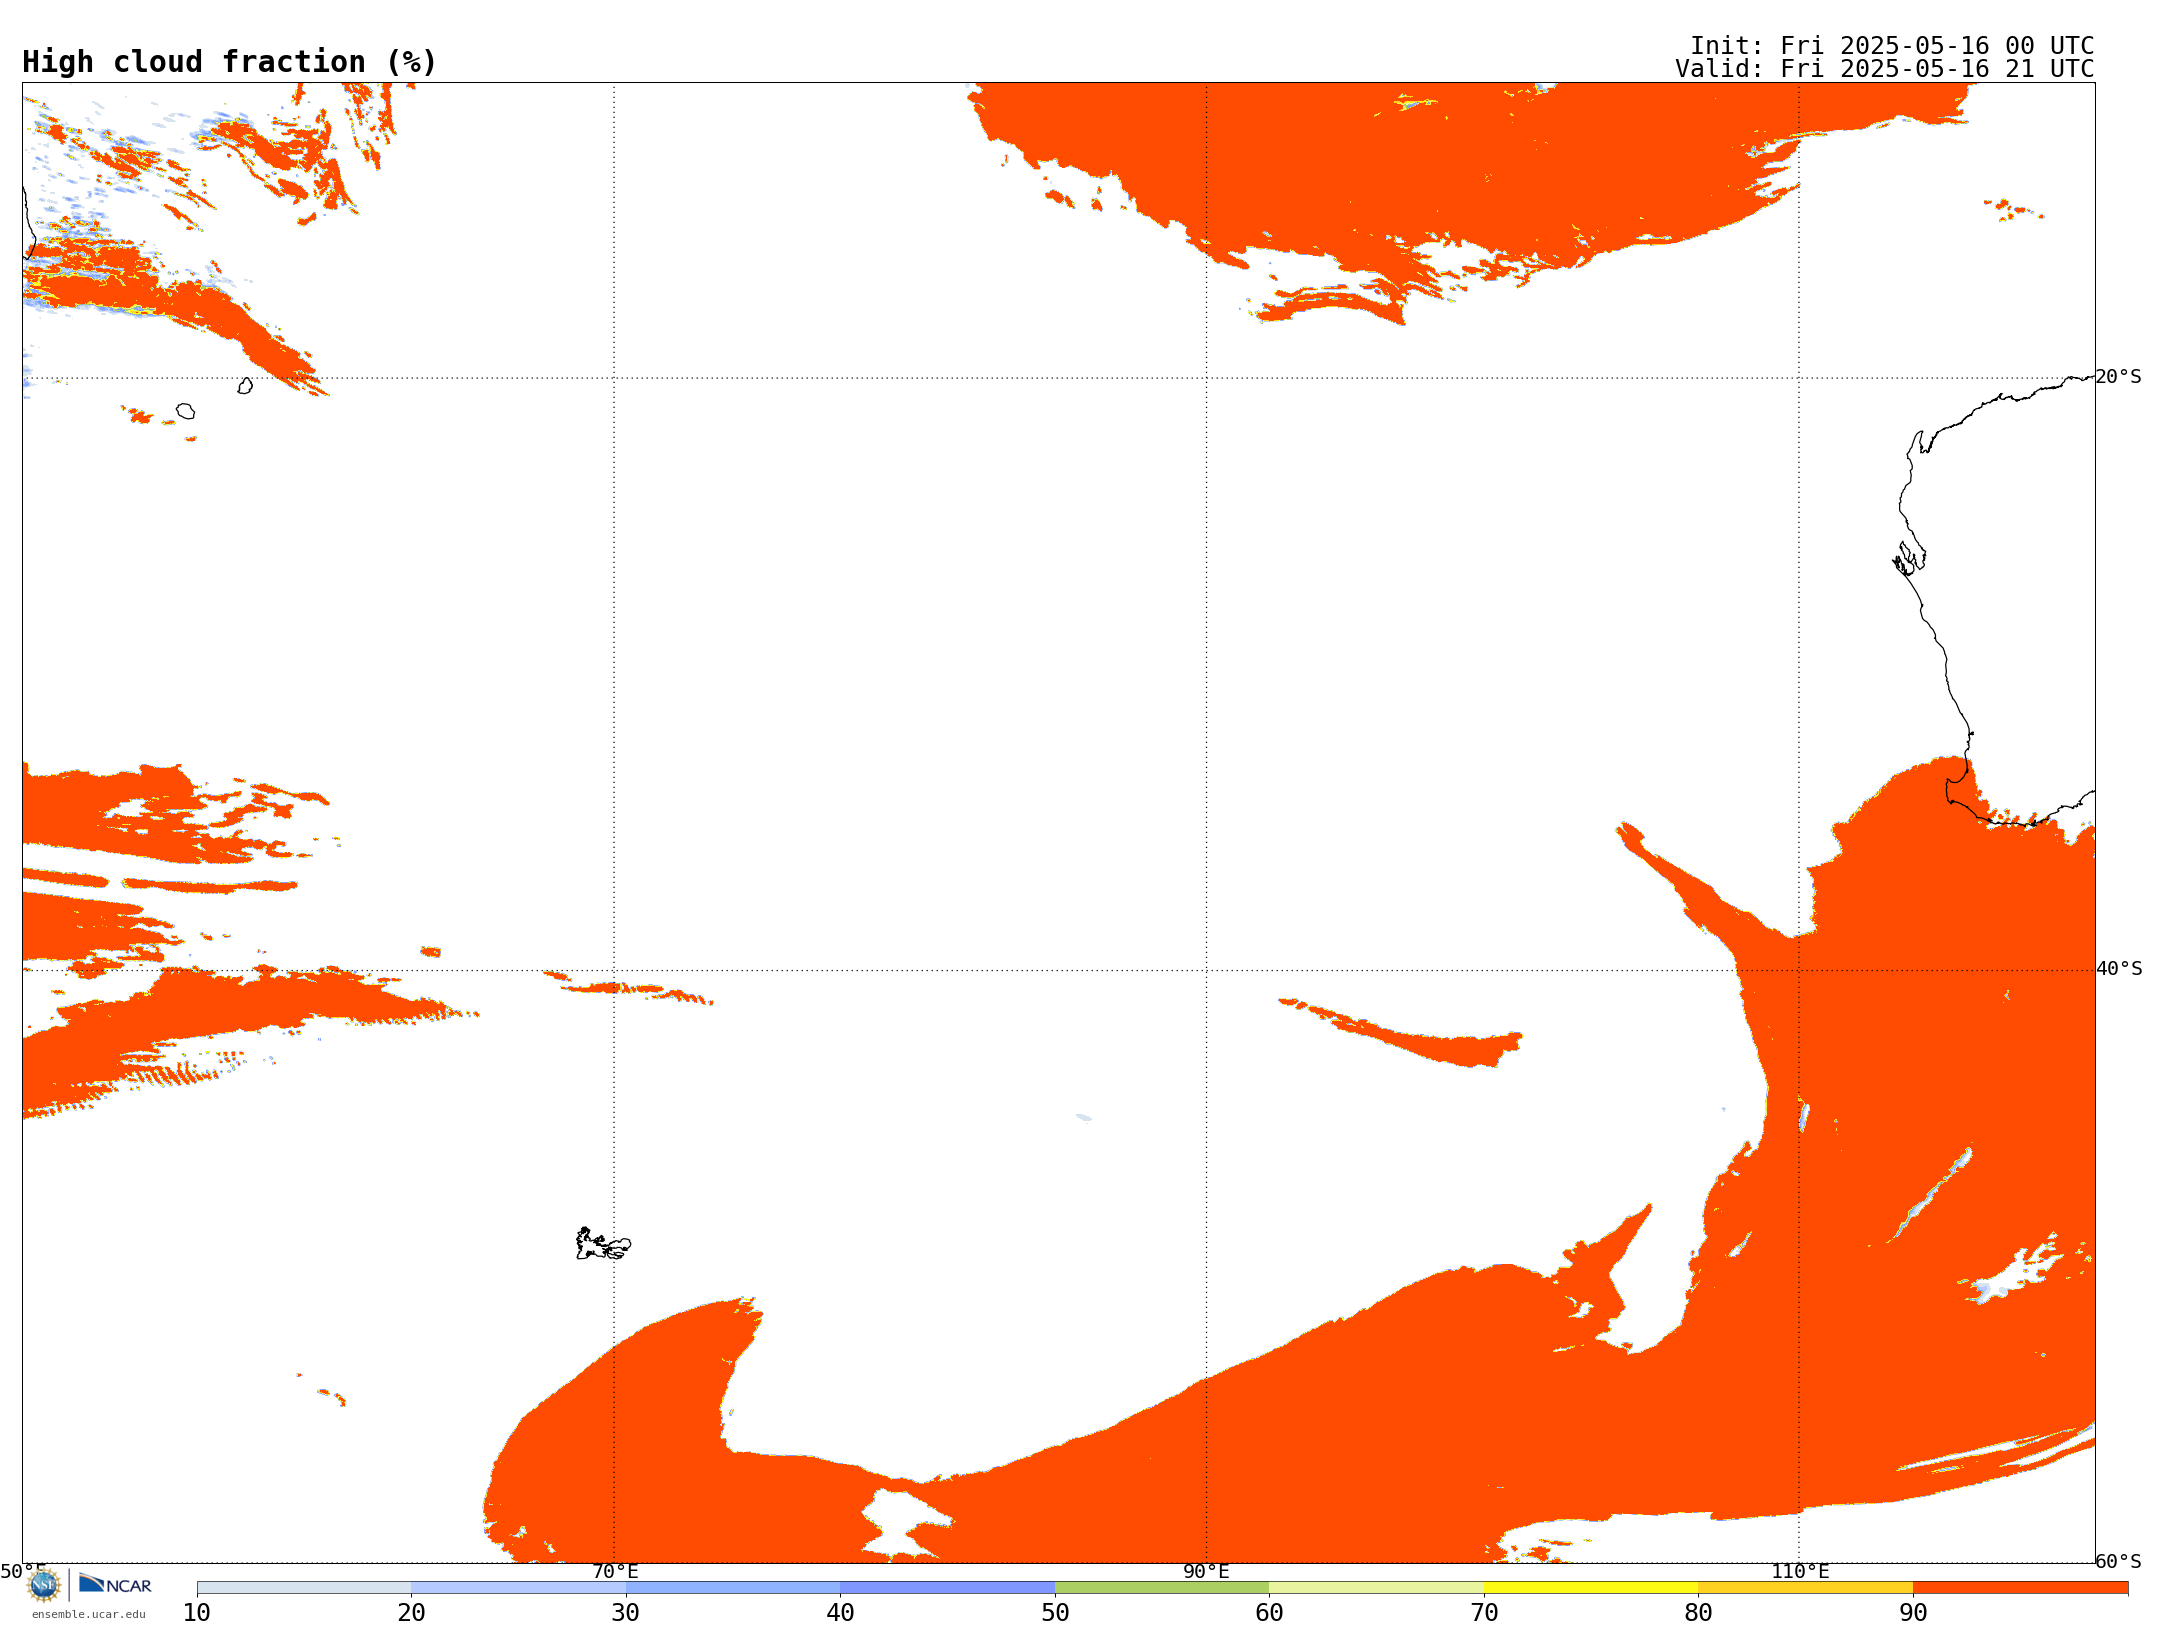2160x1626 pixels.
Task: Click the colorbar label '70'
Action: 1484,1613
